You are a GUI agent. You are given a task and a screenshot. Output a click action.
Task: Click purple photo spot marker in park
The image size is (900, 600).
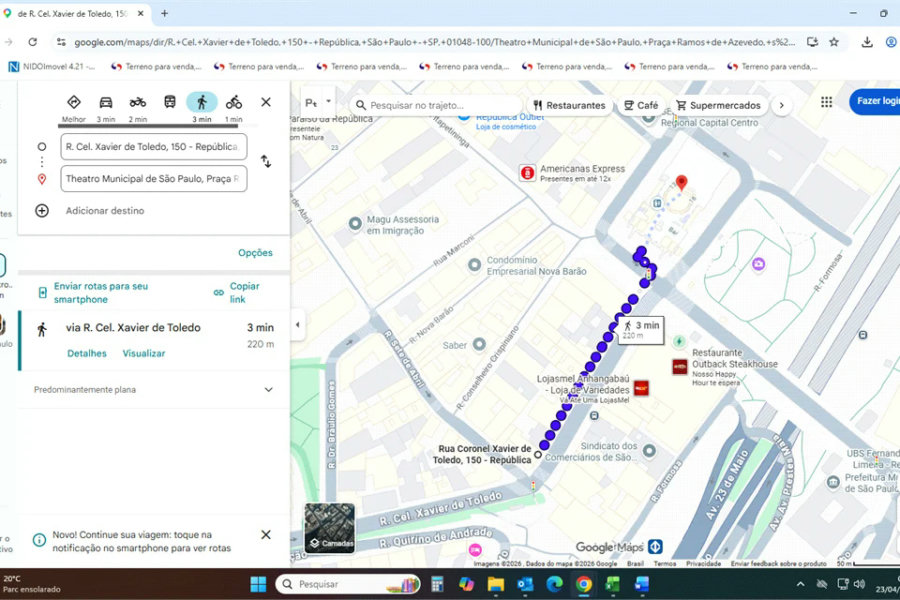pyautogui.click(x=758, y=264)
